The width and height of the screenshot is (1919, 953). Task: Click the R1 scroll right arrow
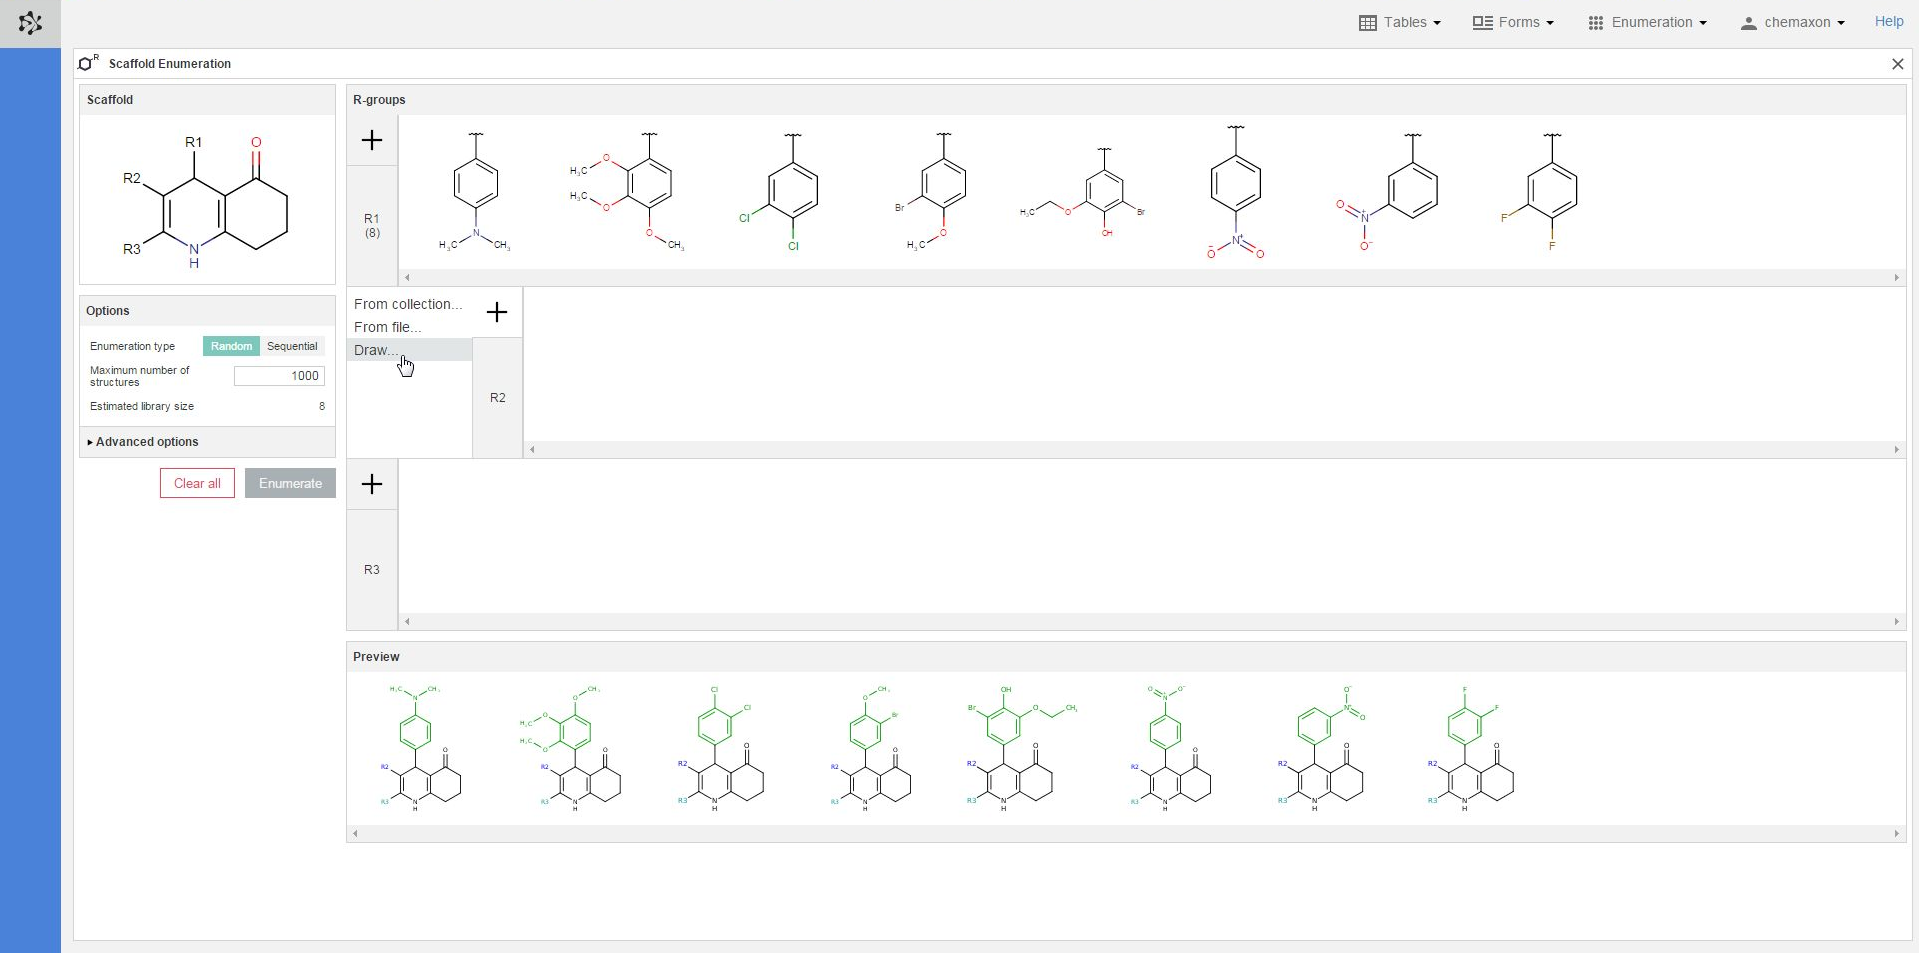(x=1896, y=278)
